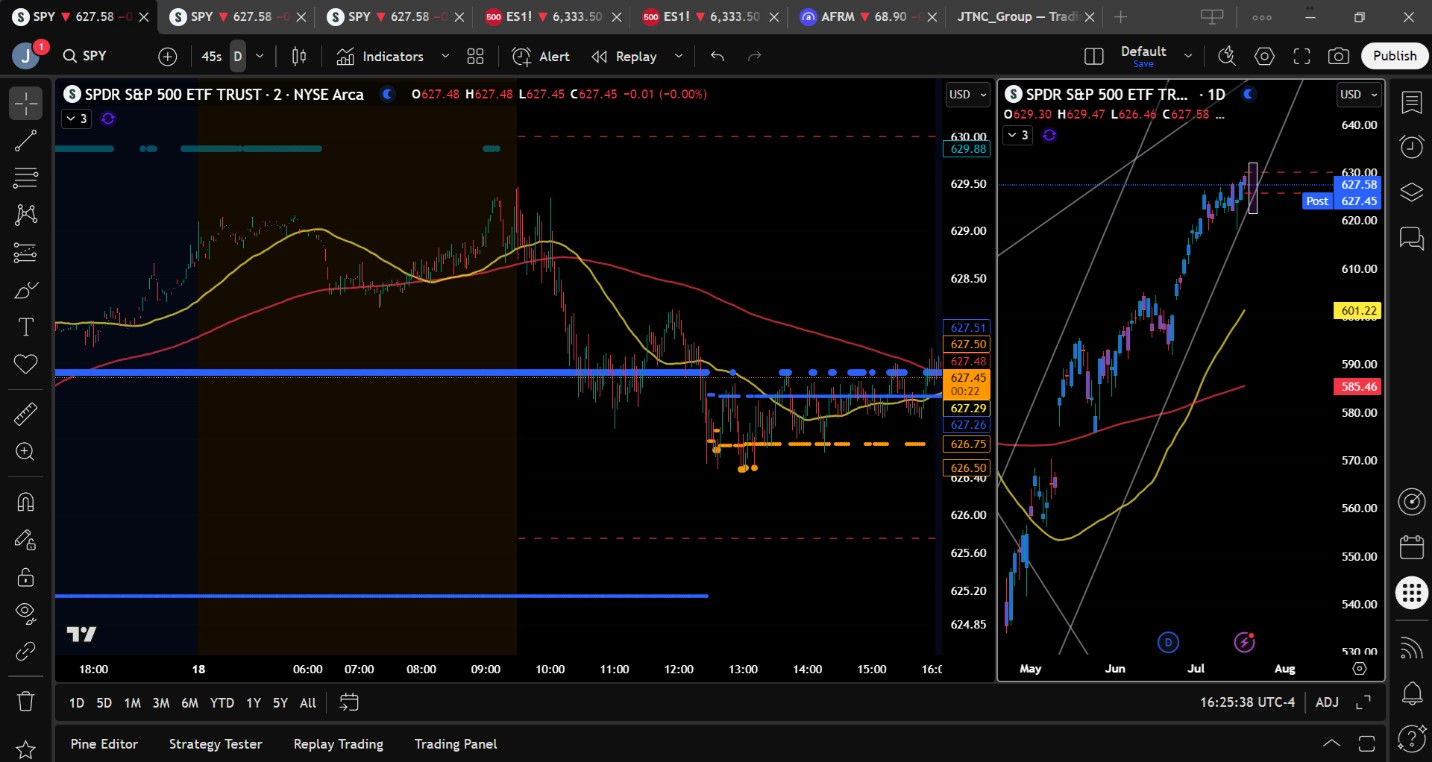Viewport: 1432px width, 762px height.
Task: Open the Default layout dropdown arrow
Action: pos(1188,56)
